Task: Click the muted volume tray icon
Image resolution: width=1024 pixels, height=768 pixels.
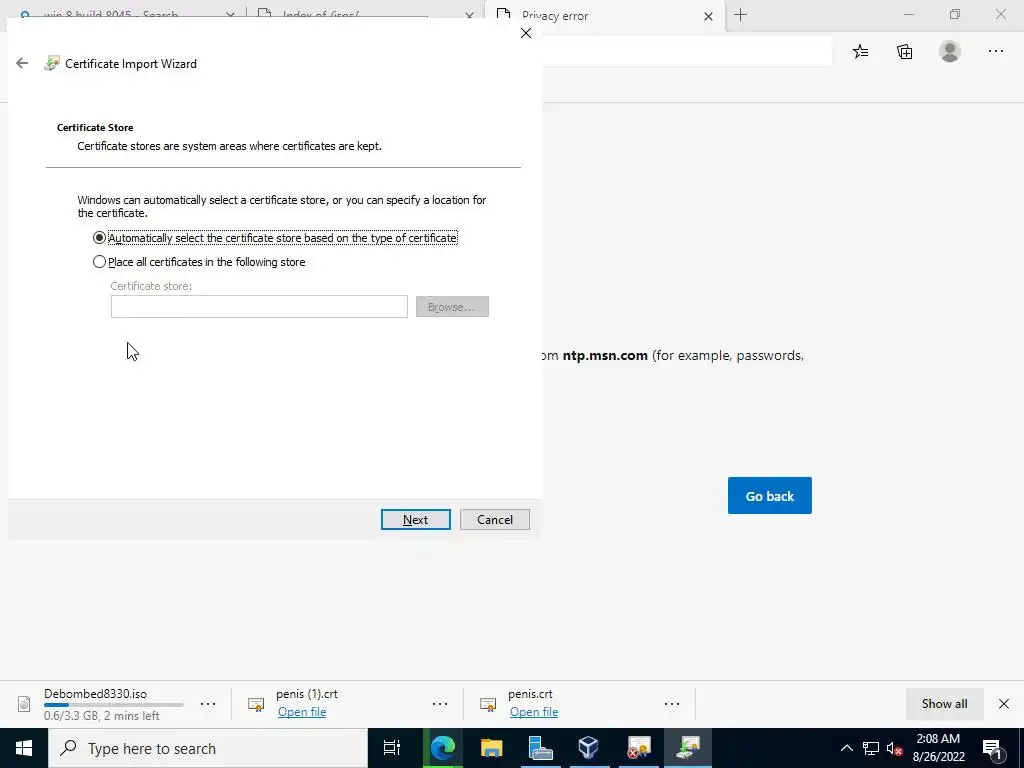Action: [x=895, y=748]
